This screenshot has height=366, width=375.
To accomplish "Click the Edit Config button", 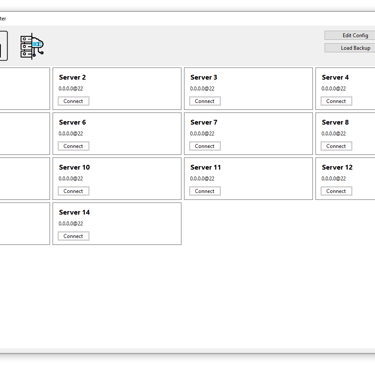I will [x=350, y=35].
